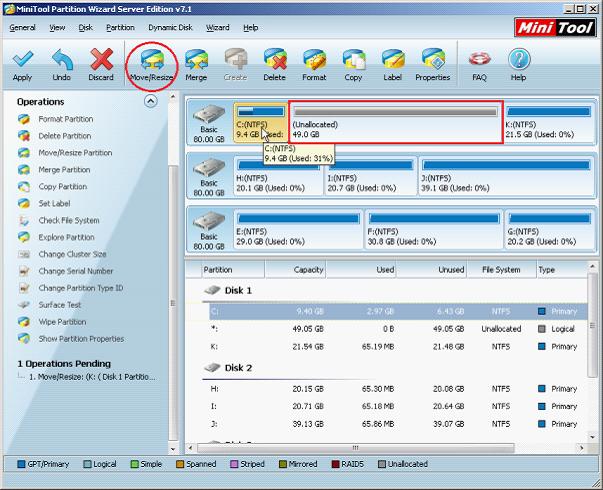Sort by the Capacity column header
603x490 pixels.
[x=295, y=270]
